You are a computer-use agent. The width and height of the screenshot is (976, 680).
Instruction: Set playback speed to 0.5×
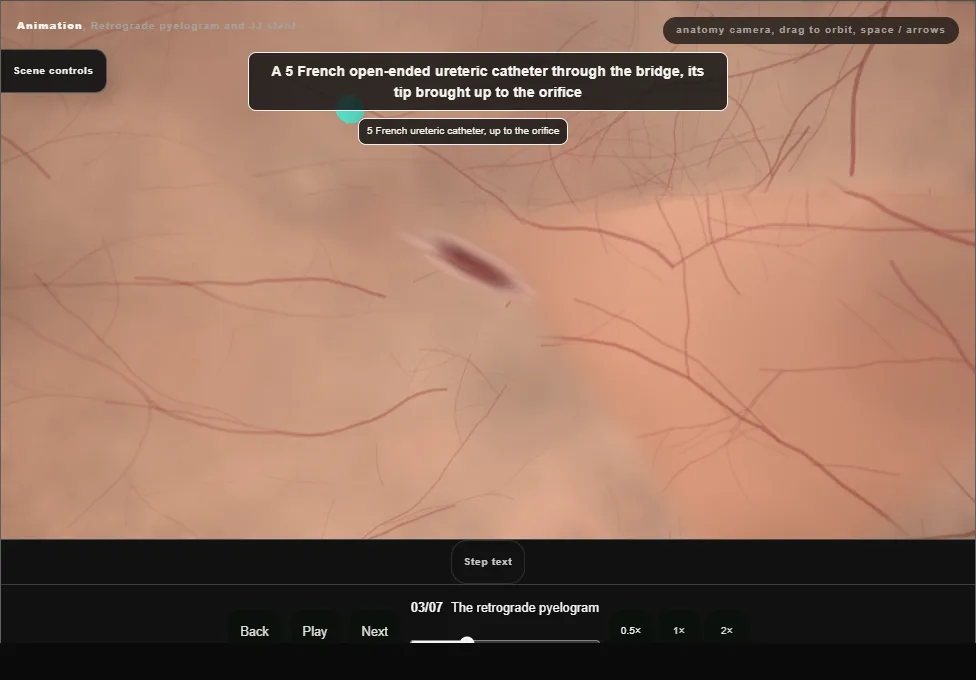pos(631,630)
